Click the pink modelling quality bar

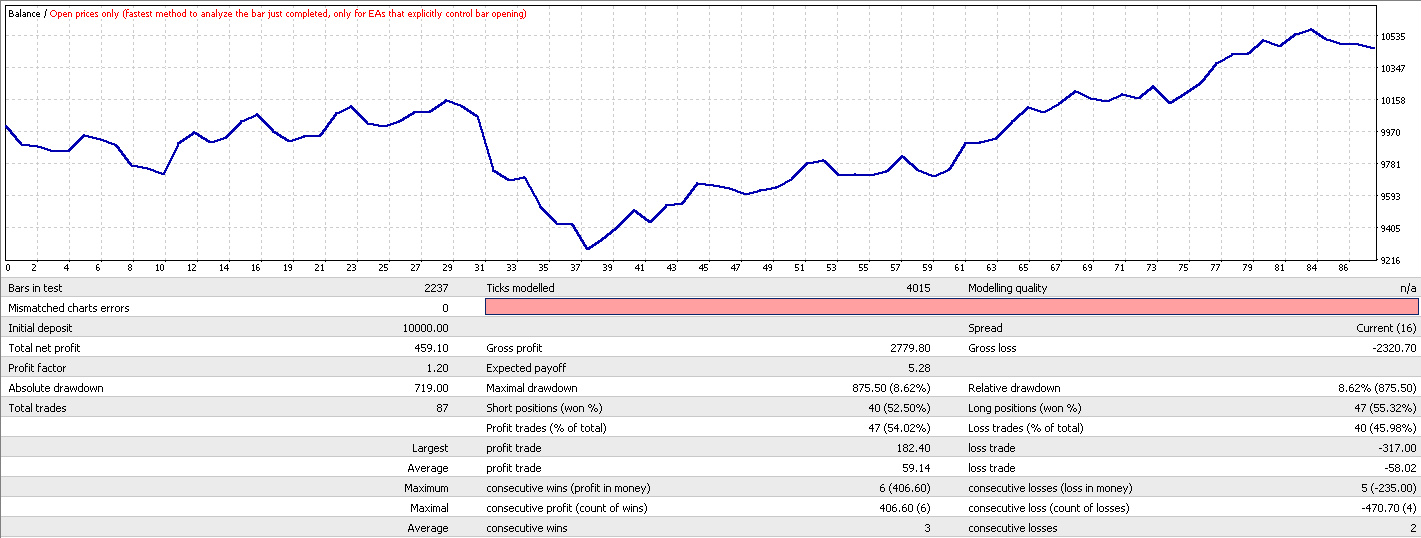pyautogui.click(x=951, y=308)
